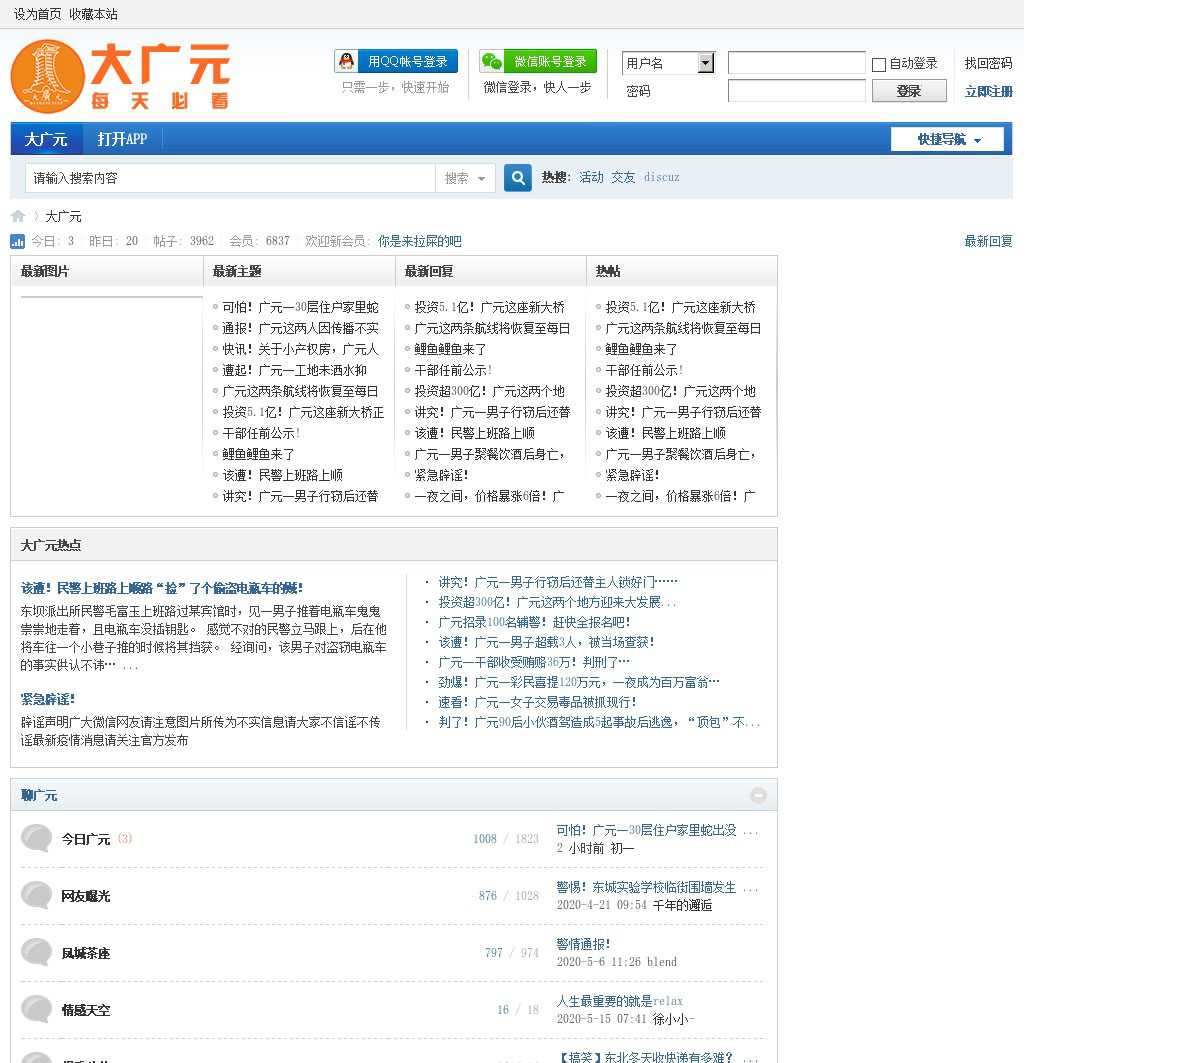Expand the 快捷导航 menu
This screenshot has height=1063, width=1200.
click(948, 139)
